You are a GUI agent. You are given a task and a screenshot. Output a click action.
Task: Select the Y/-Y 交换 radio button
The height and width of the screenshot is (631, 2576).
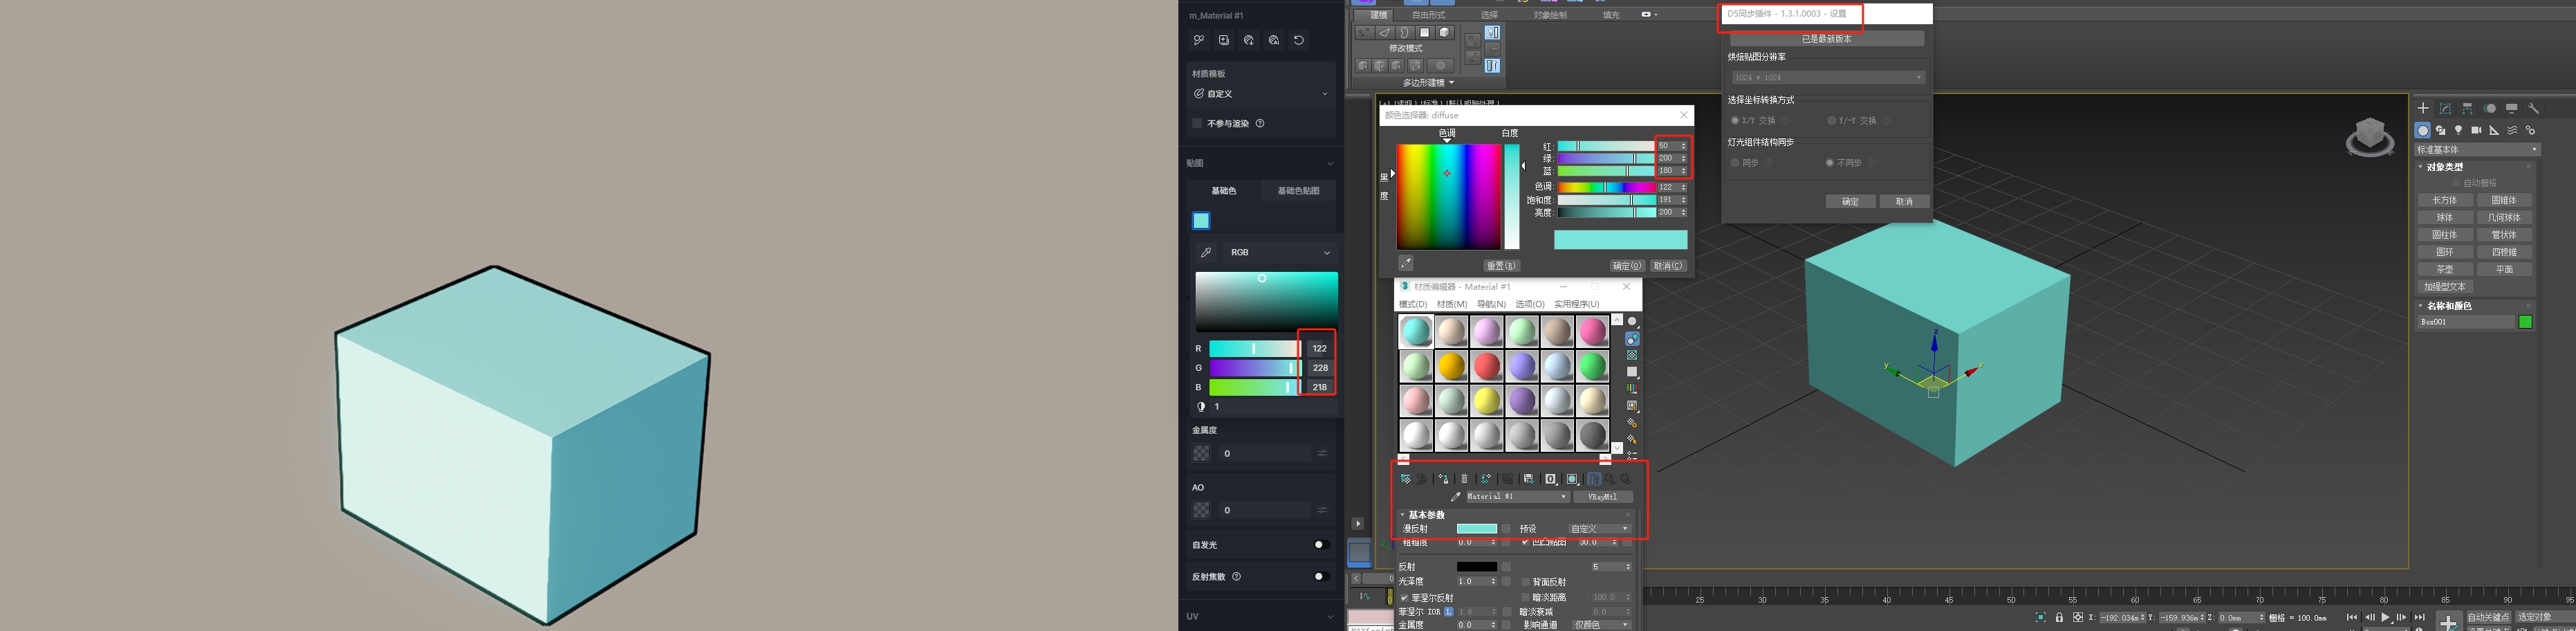[x=1831, y=120]
